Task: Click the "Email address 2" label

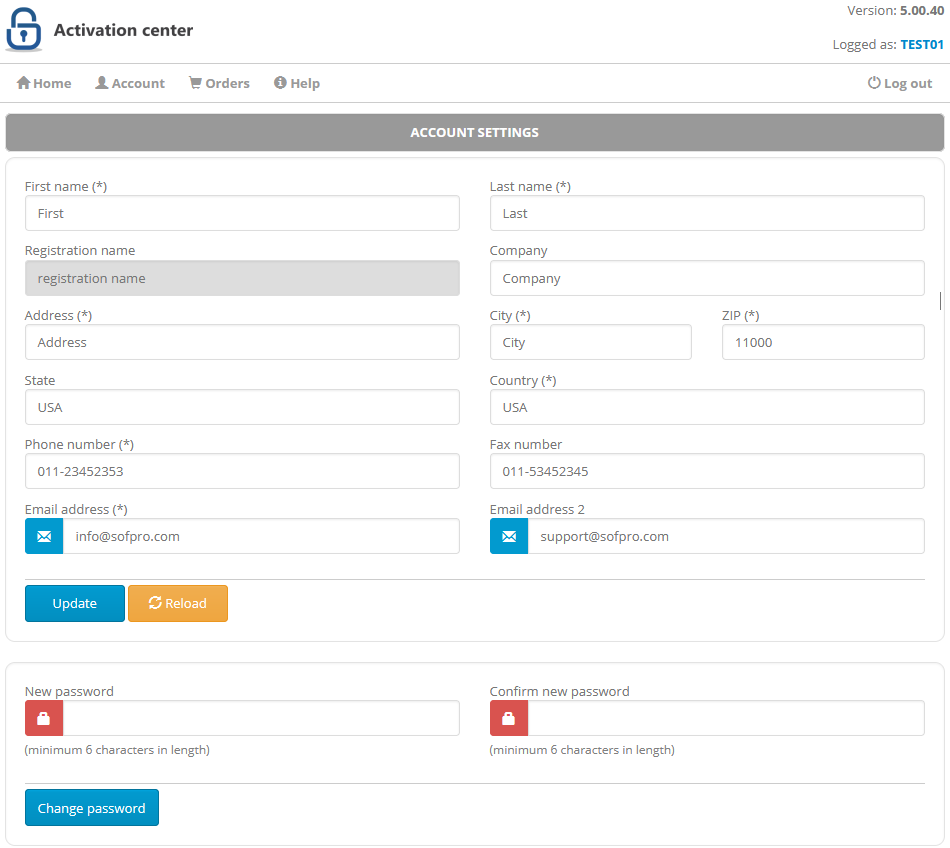Action: point(537,509)
